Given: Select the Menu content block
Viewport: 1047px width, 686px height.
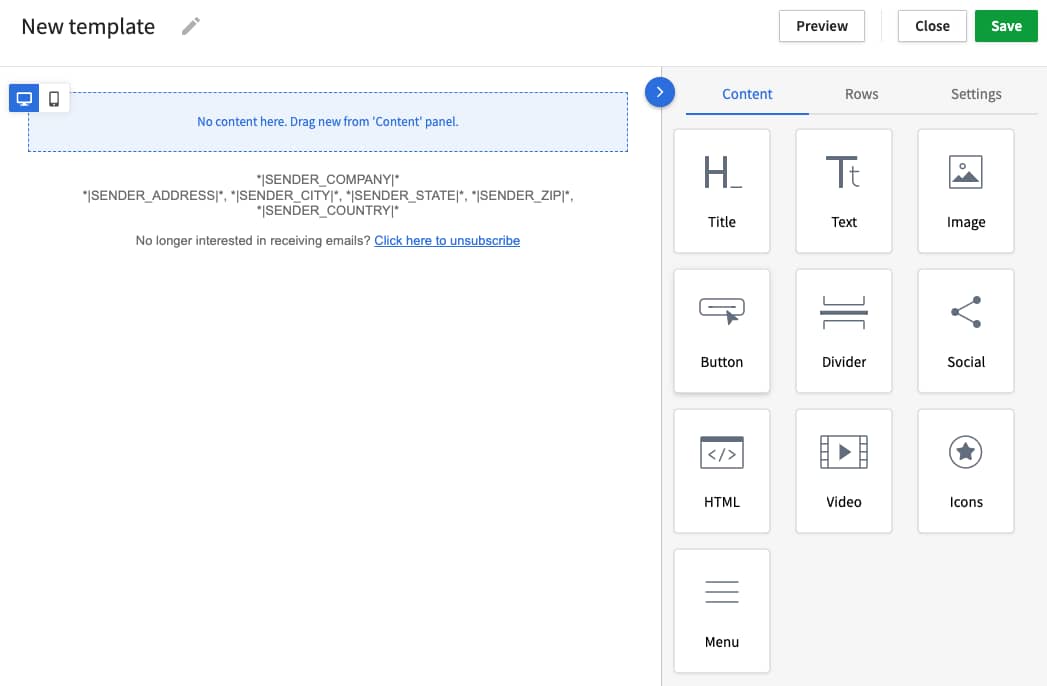Looking at the screenshot, I should [722, 611].
